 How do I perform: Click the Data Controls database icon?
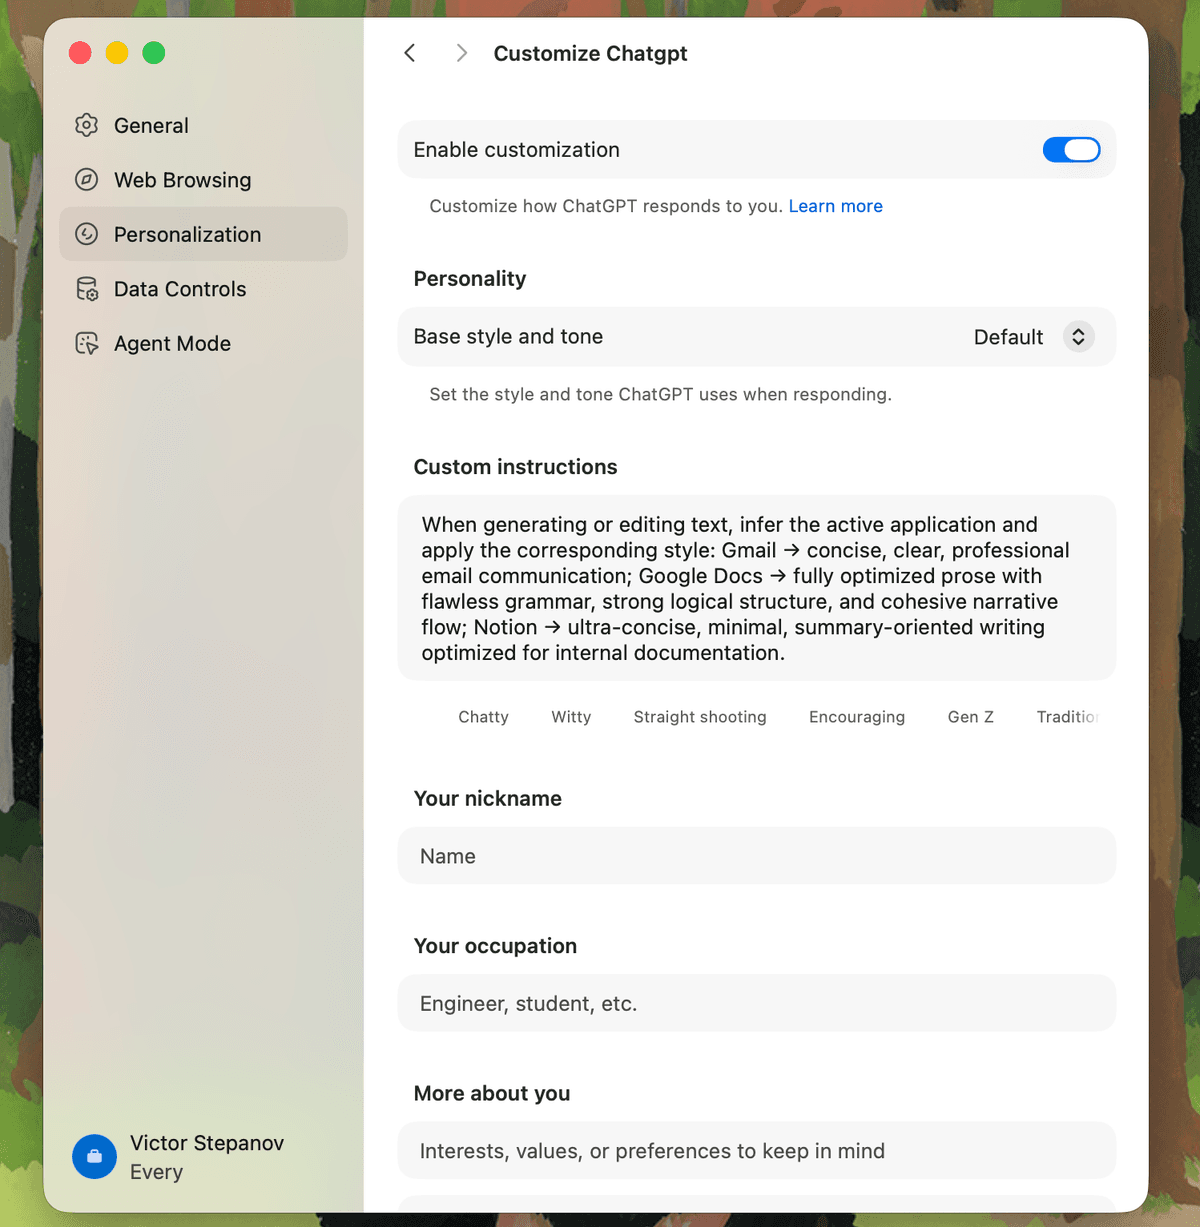coord(87,289)
